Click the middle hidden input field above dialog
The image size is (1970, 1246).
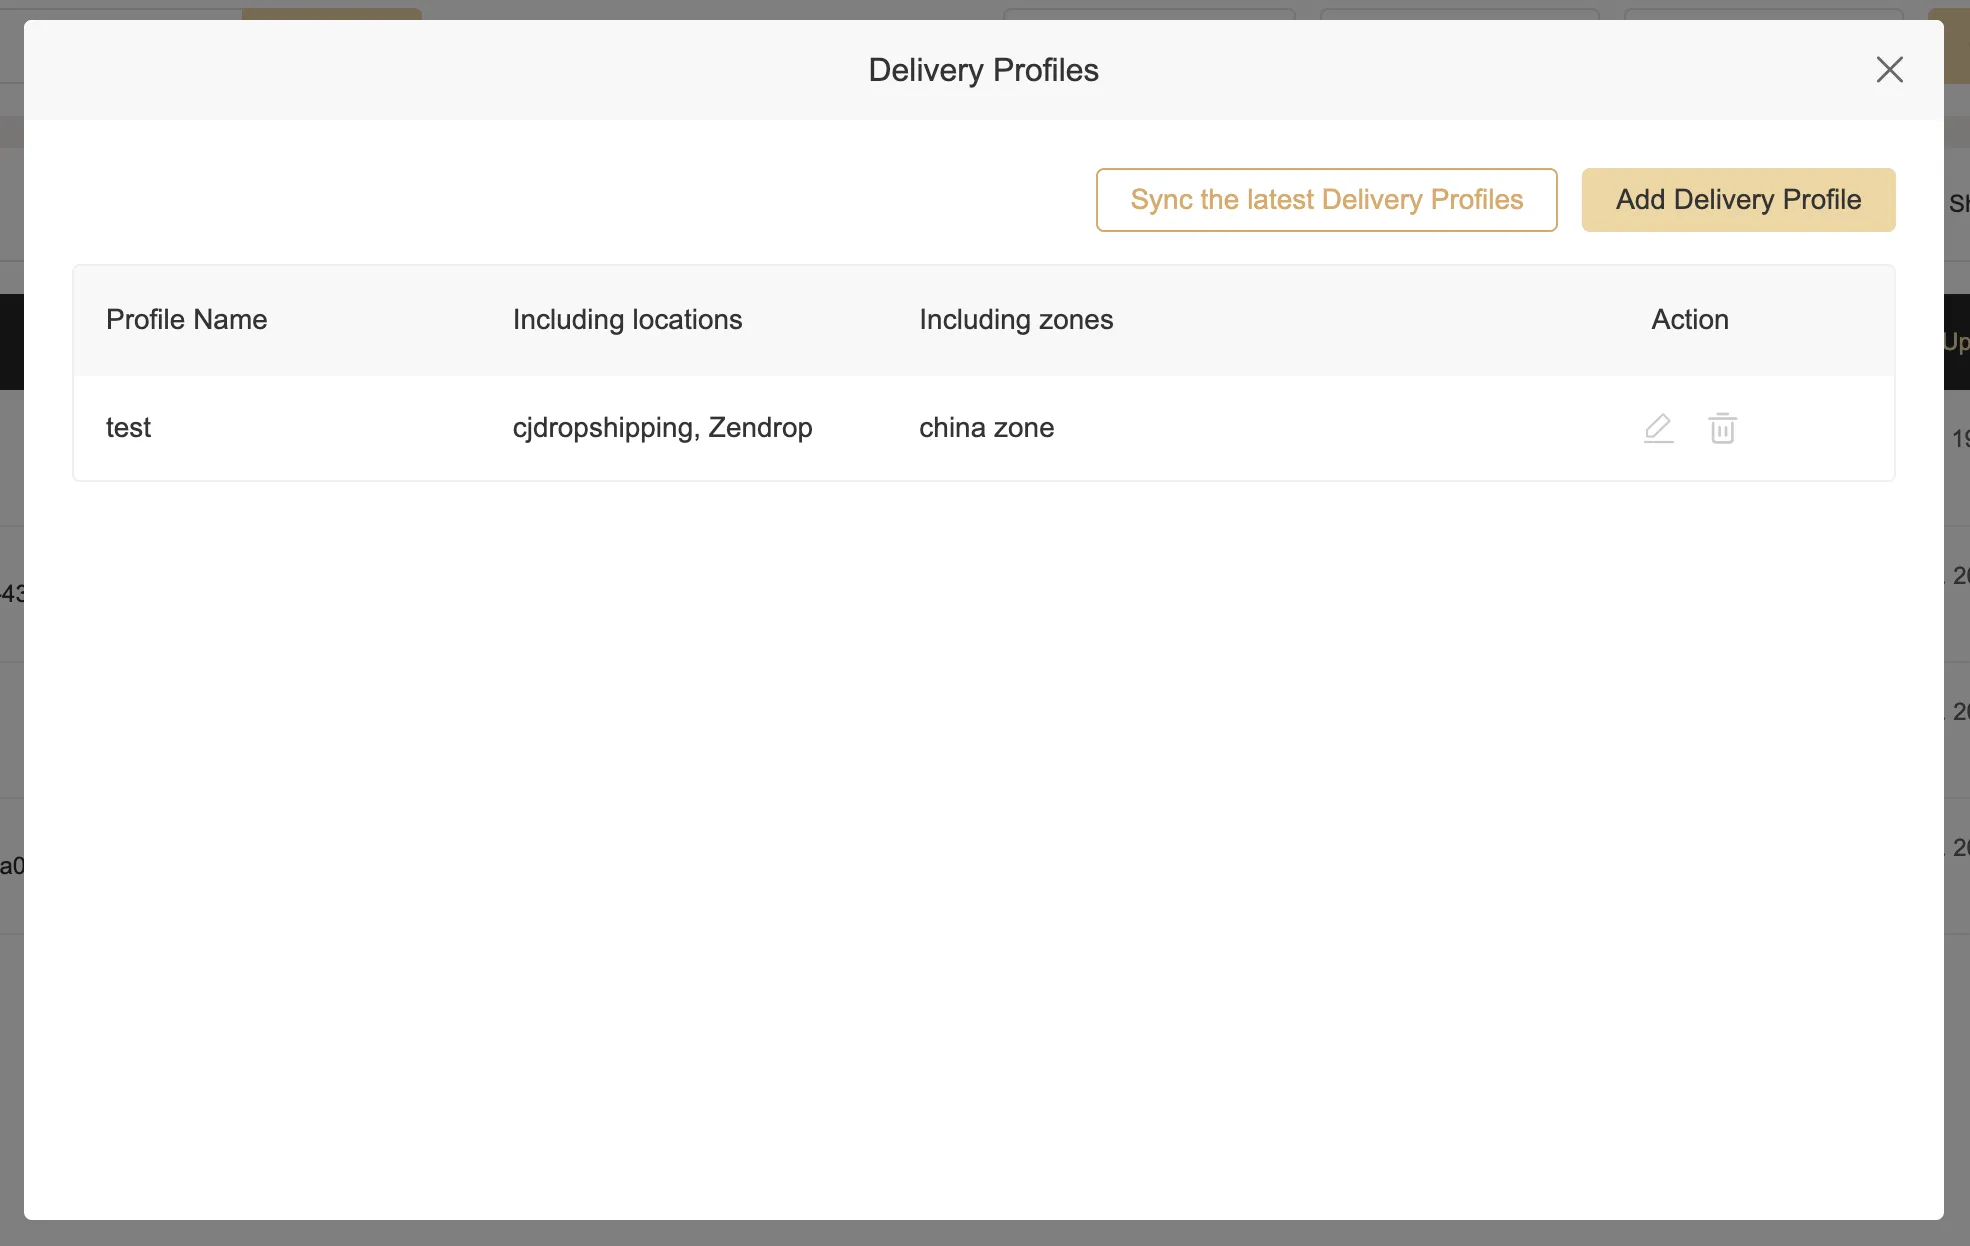point(1459,13)
